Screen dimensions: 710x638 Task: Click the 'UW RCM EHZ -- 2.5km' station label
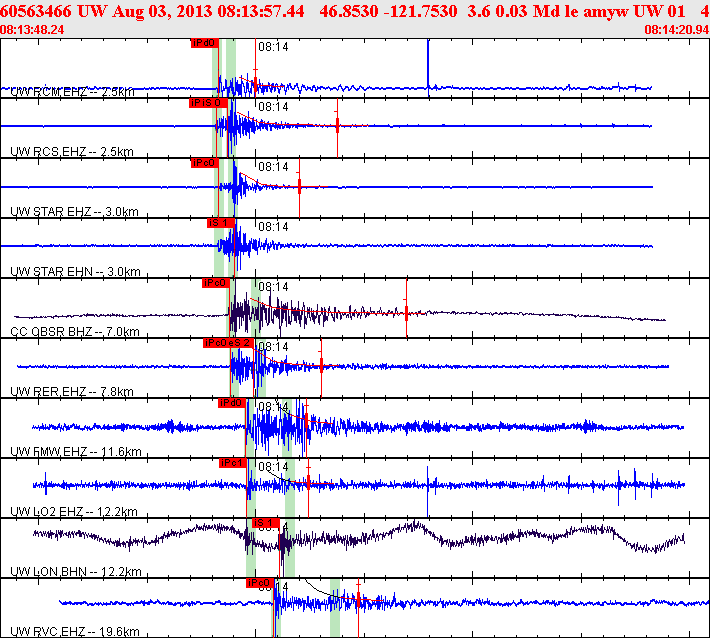(72, 92)
